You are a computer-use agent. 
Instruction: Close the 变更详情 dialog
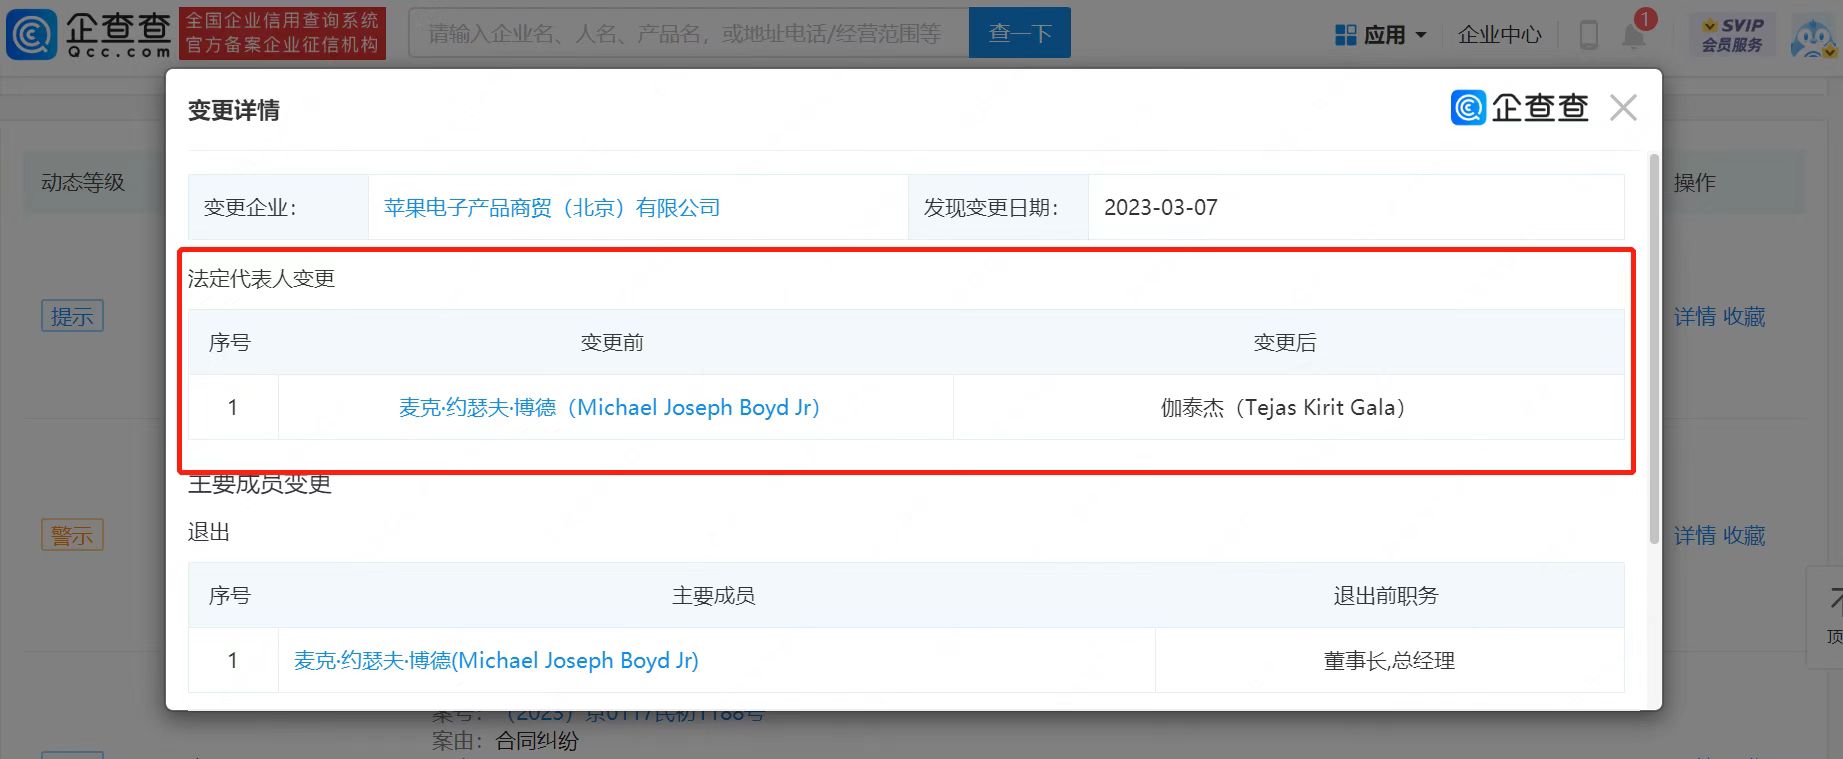point(1623,108)
